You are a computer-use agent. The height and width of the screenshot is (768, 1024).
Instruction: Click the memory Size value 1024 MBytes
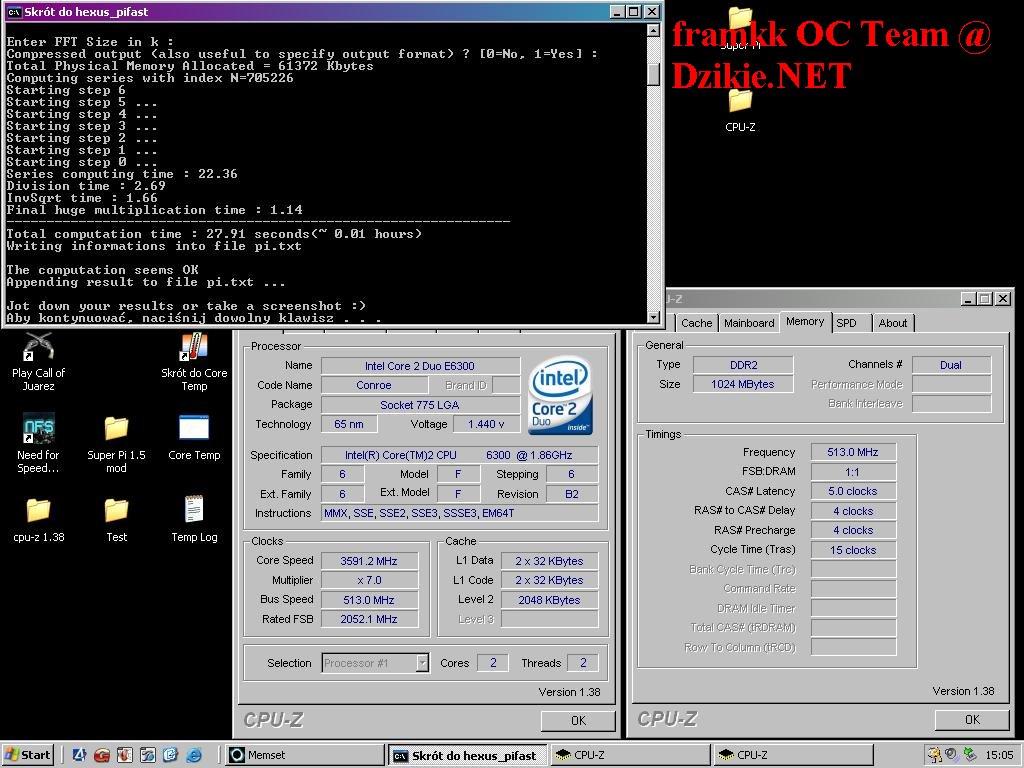743,384
